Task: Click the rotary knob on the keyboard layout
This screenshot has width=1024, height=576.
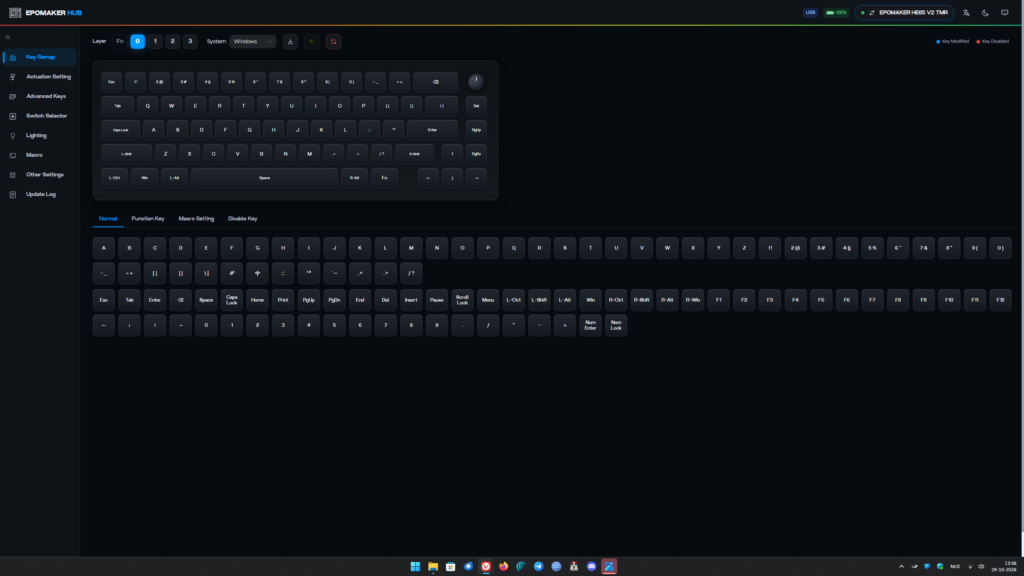Action: tap(476, 82)
